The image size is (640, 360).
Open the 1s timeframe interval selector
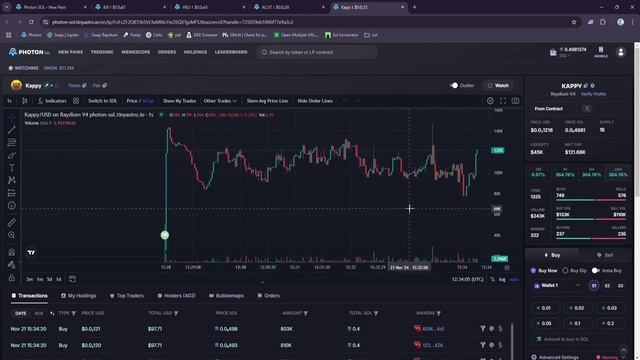[9, 101]
